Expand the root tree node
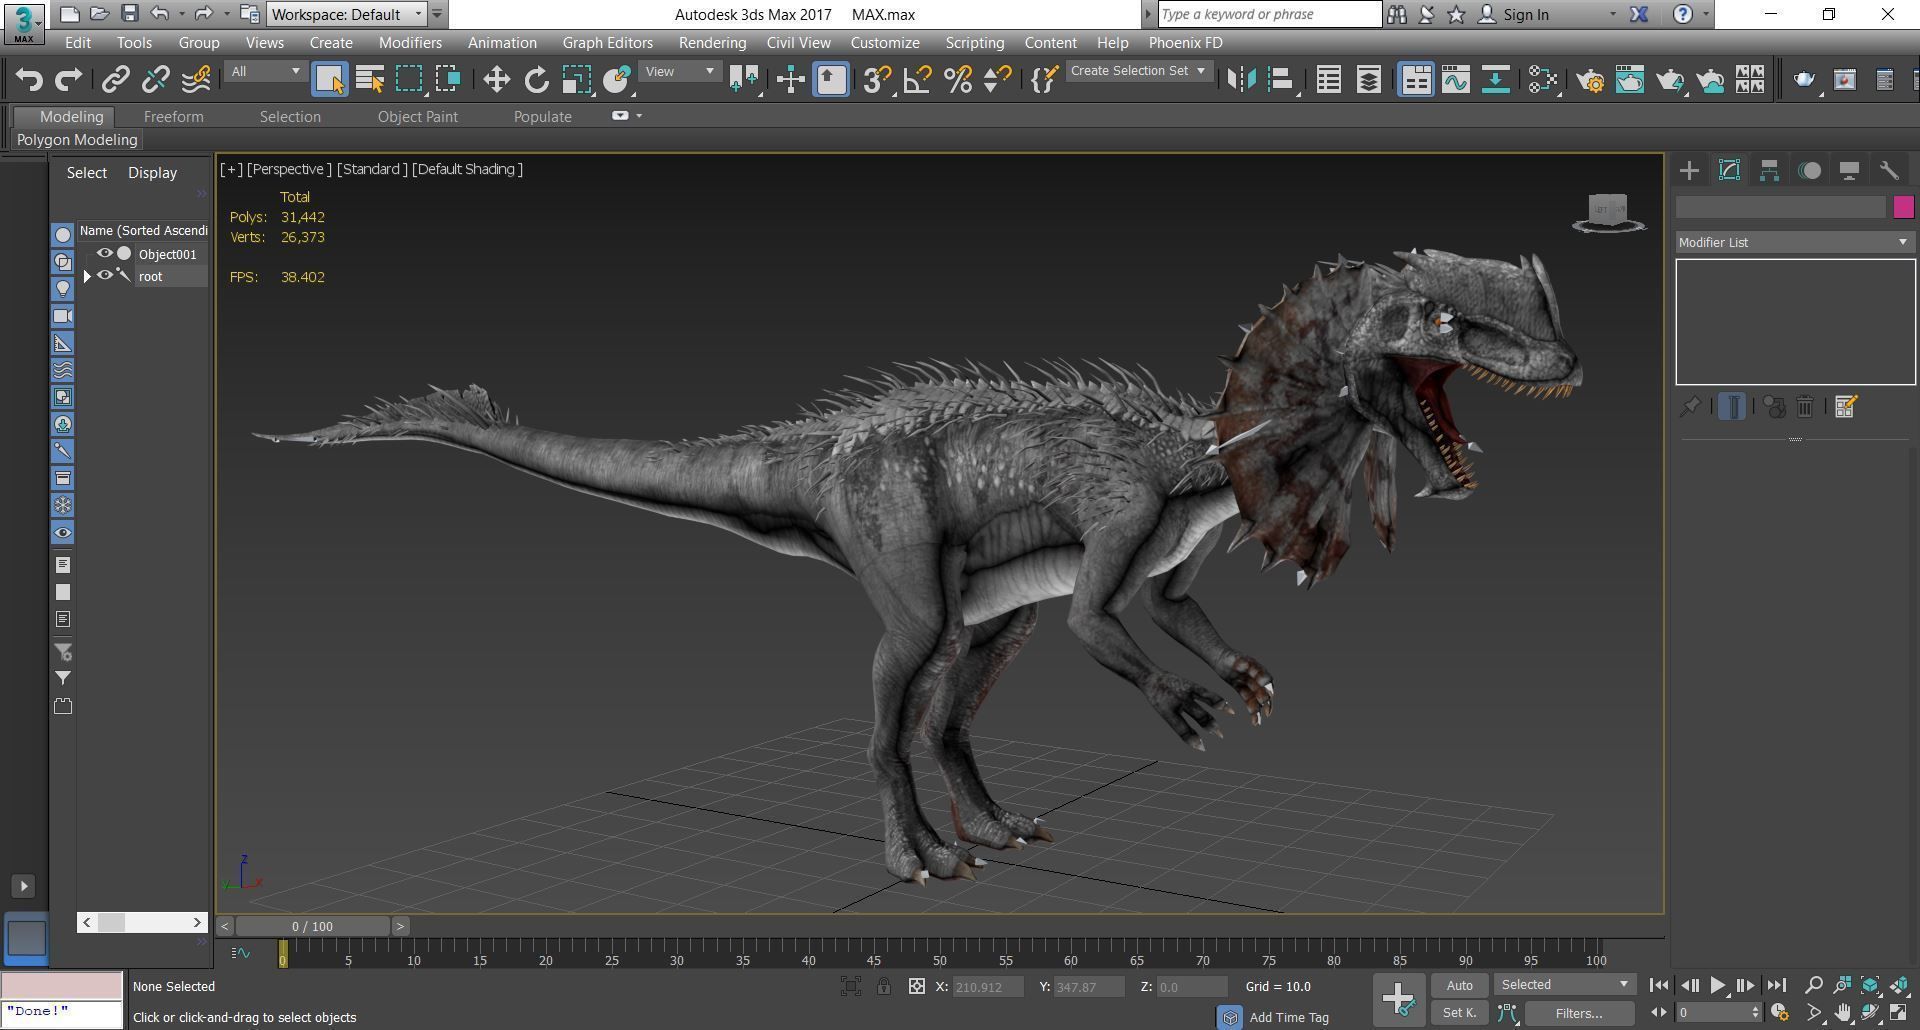The image size is (1920, 1030). (x=87, y=276)
